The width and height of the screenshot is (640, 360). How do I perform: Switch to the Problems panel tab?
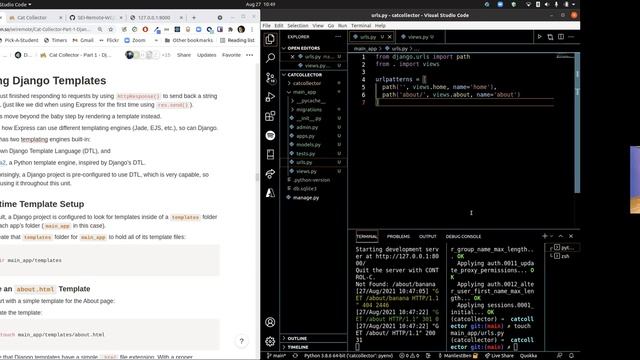pos(398,236)
